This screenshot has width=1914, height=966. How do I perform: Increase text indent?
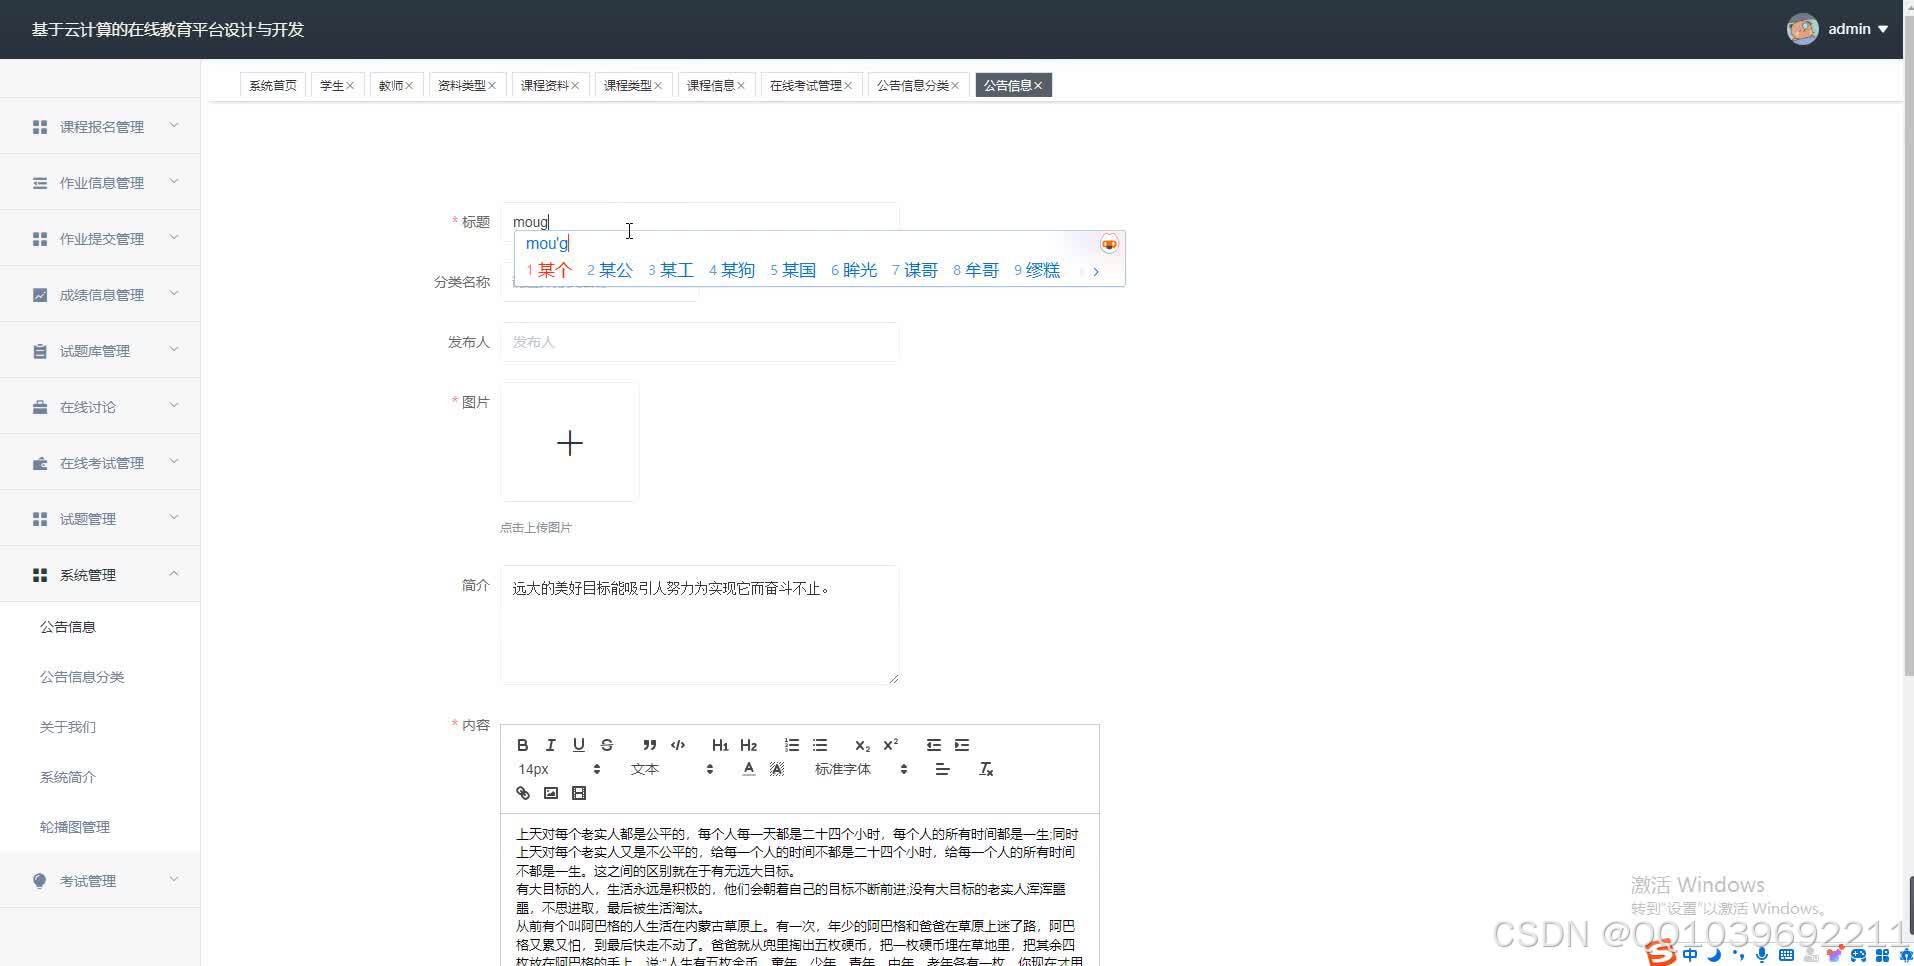coord(962,745)
